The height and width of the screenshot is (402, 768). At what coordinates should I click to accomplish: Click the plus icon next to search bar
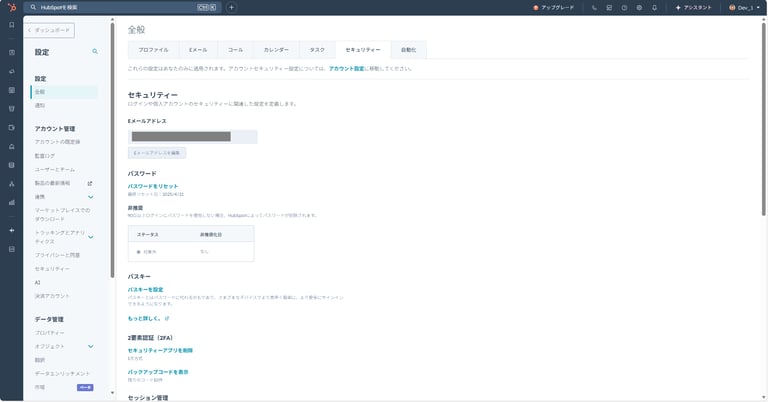232,7
